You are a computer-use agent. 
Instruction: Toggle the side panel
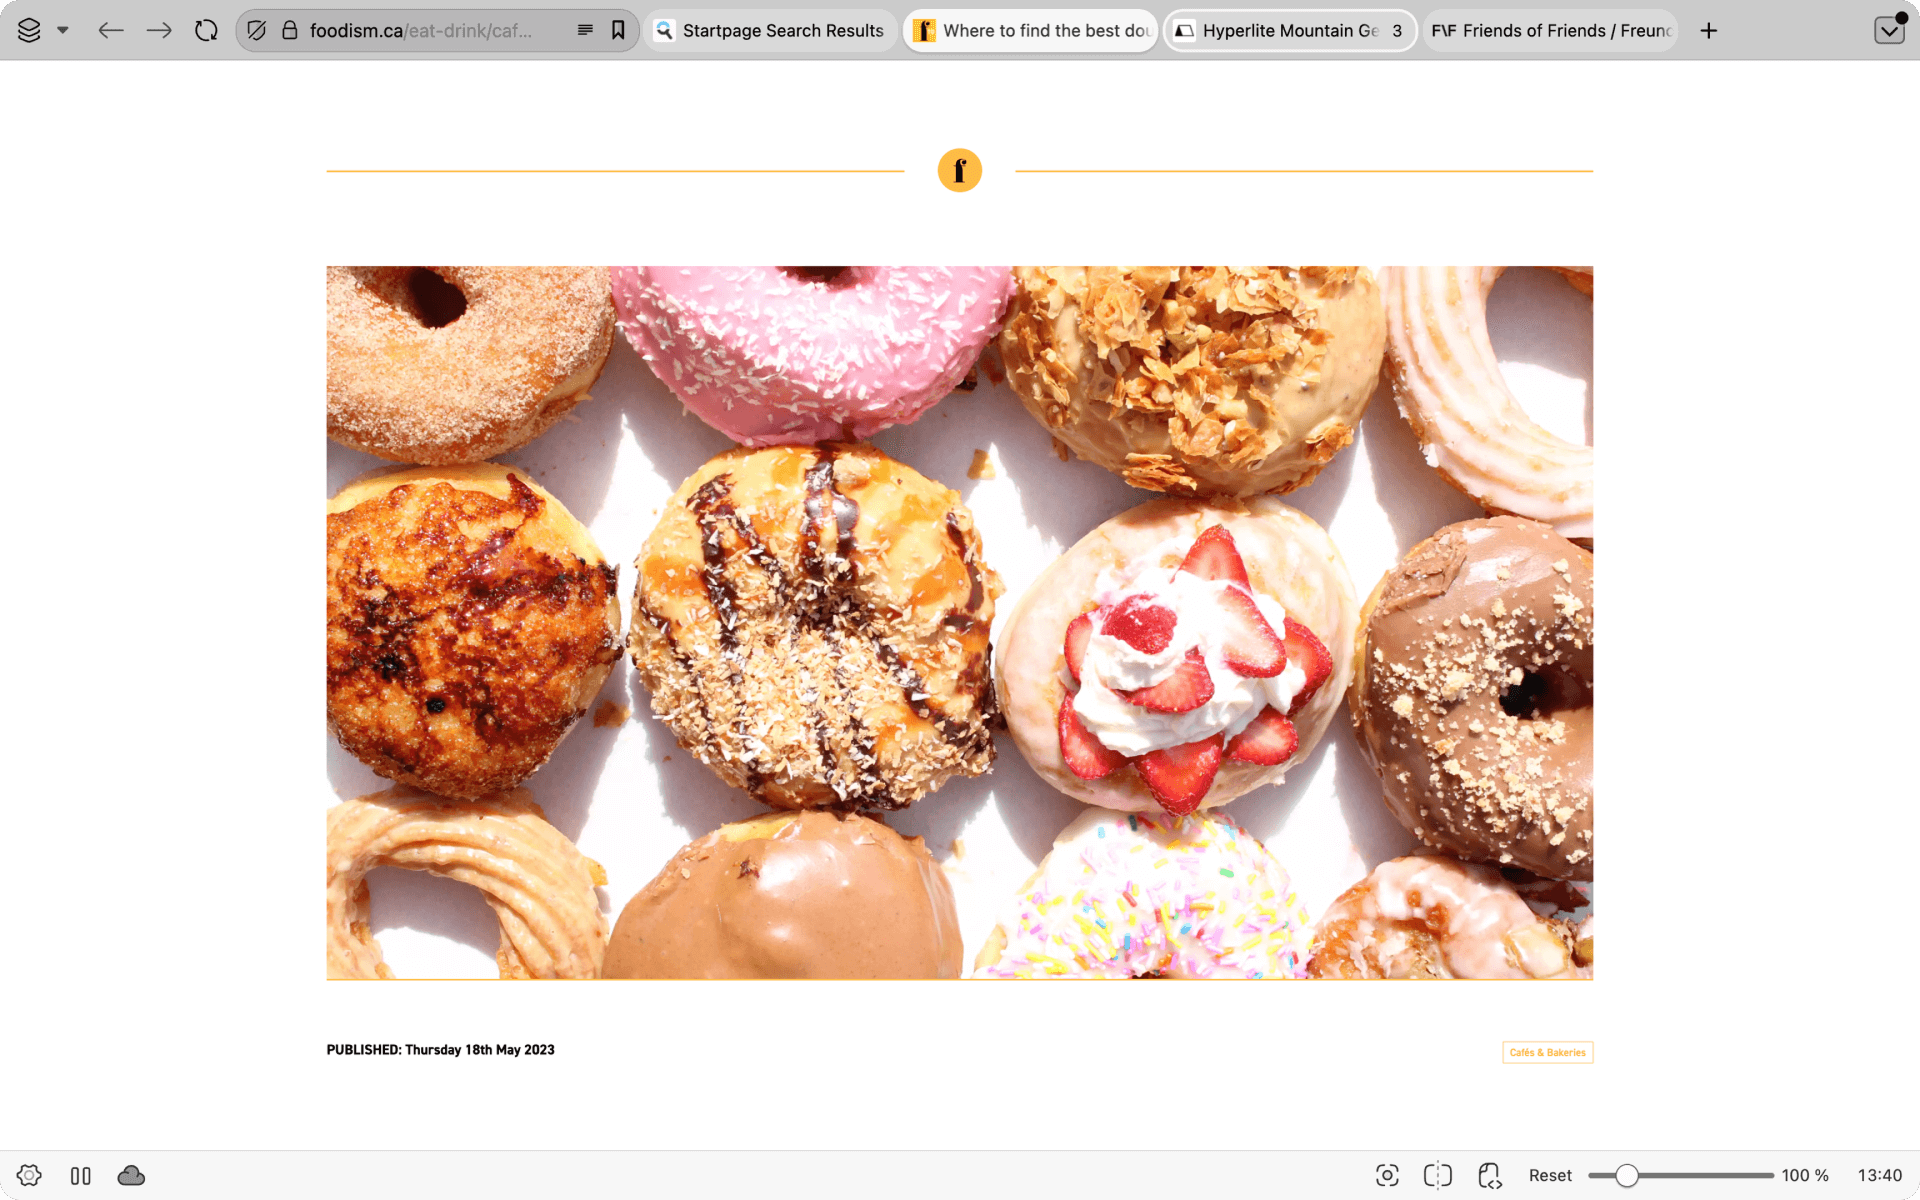pyautogui.click(x=81, y=1175)
